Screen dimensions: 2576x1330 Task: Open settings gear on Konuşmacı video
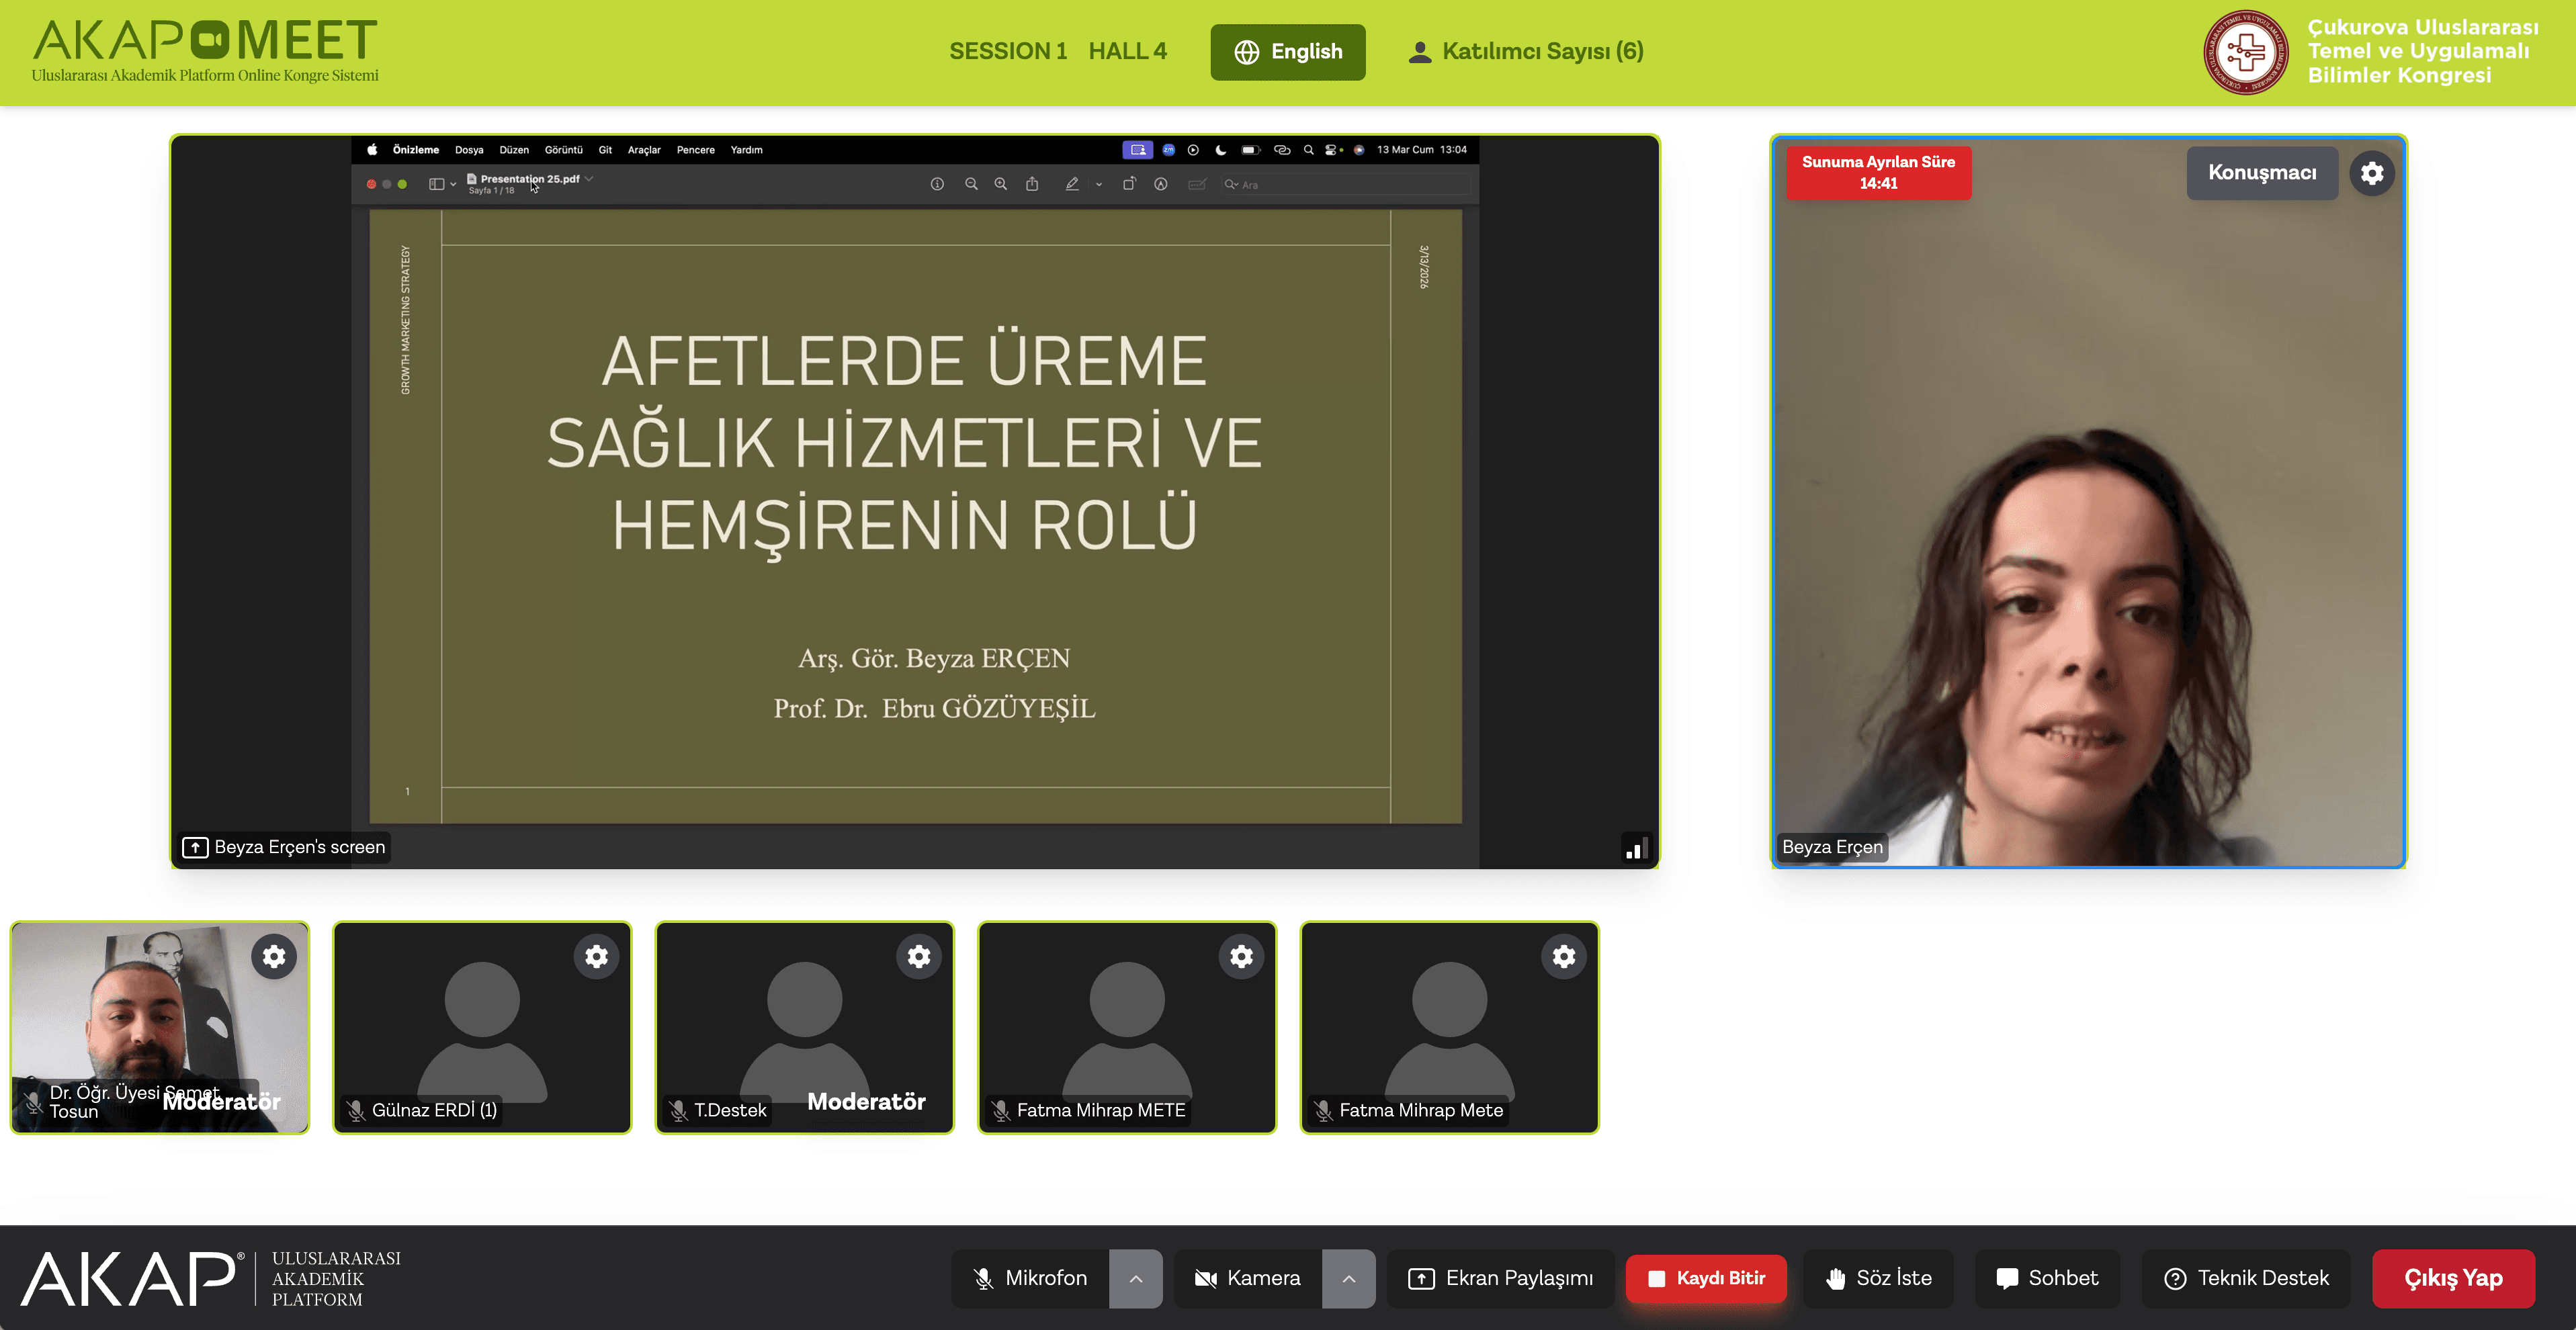2371,173
